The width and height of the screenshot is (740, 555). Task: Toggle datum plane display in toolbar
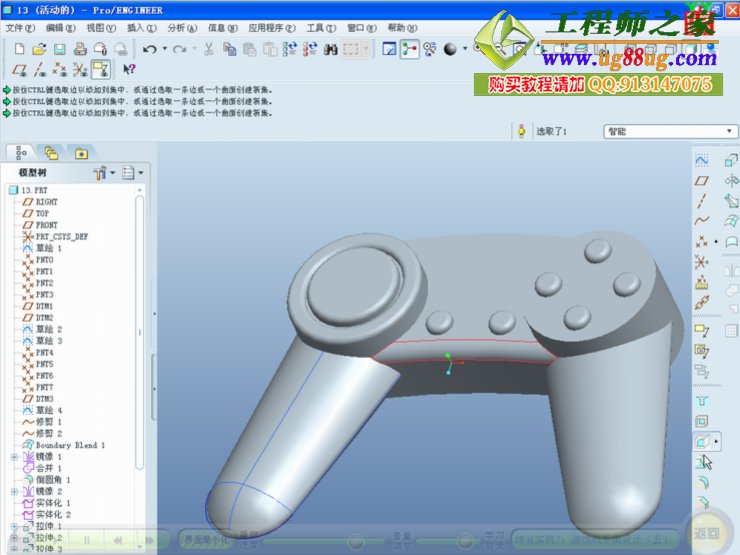17,69
